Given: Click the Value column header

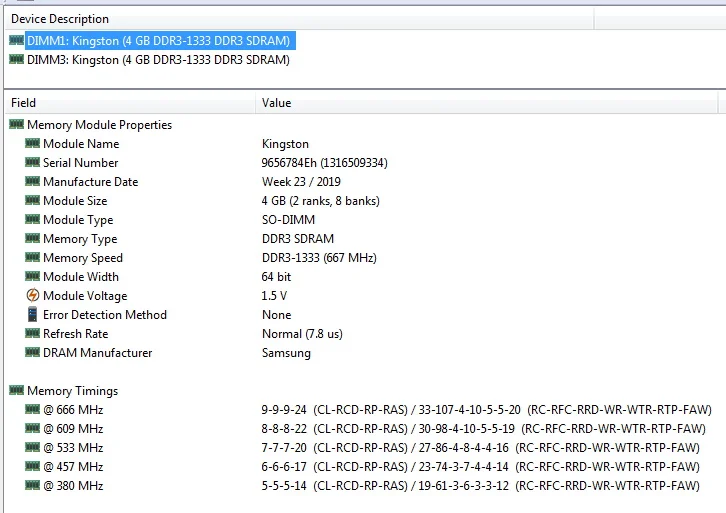Looking at the screenshot, I should 486,103.
